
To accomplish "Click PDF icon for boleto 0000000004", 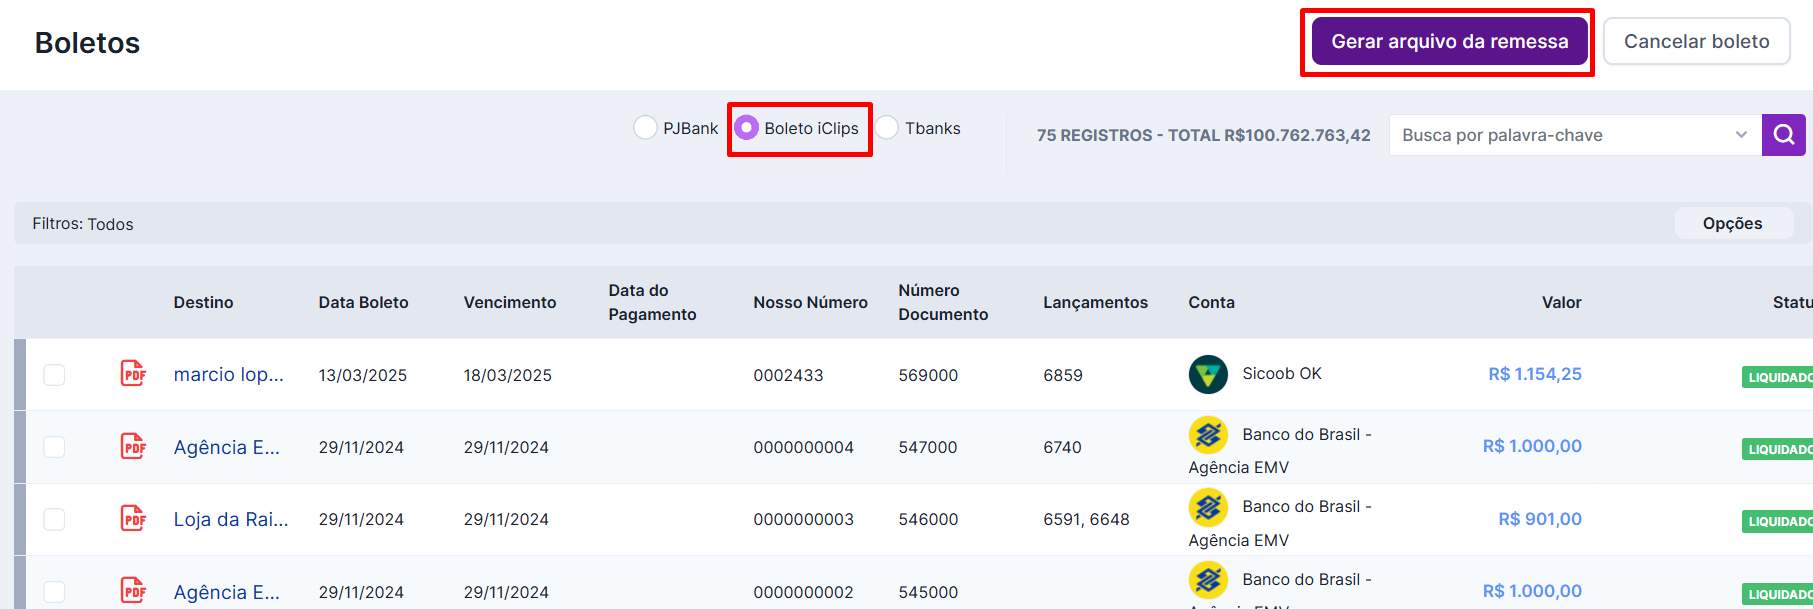I will click(x=133, y=446).
